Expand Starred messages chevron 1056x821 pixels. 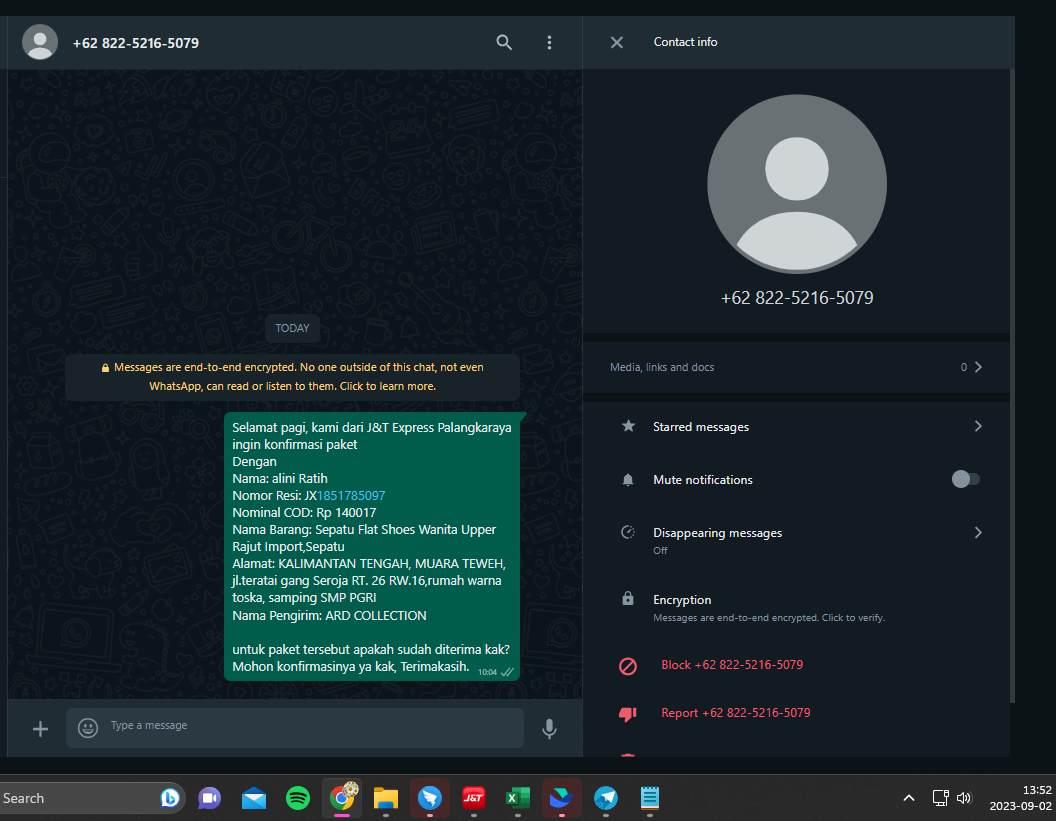978,426
